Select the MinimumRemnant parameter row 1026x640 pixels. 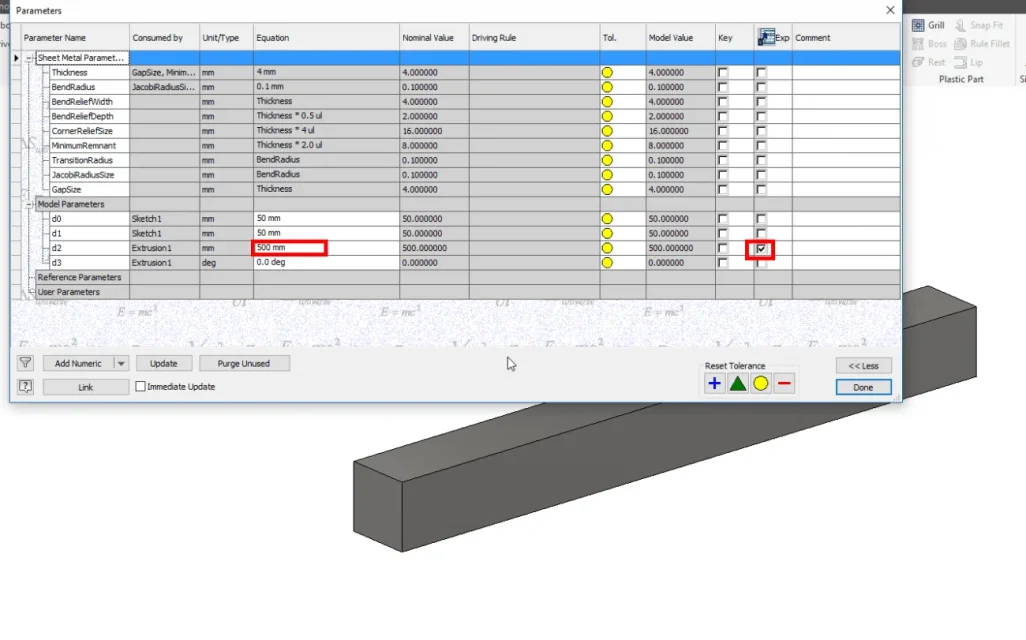tap(461, 145)
